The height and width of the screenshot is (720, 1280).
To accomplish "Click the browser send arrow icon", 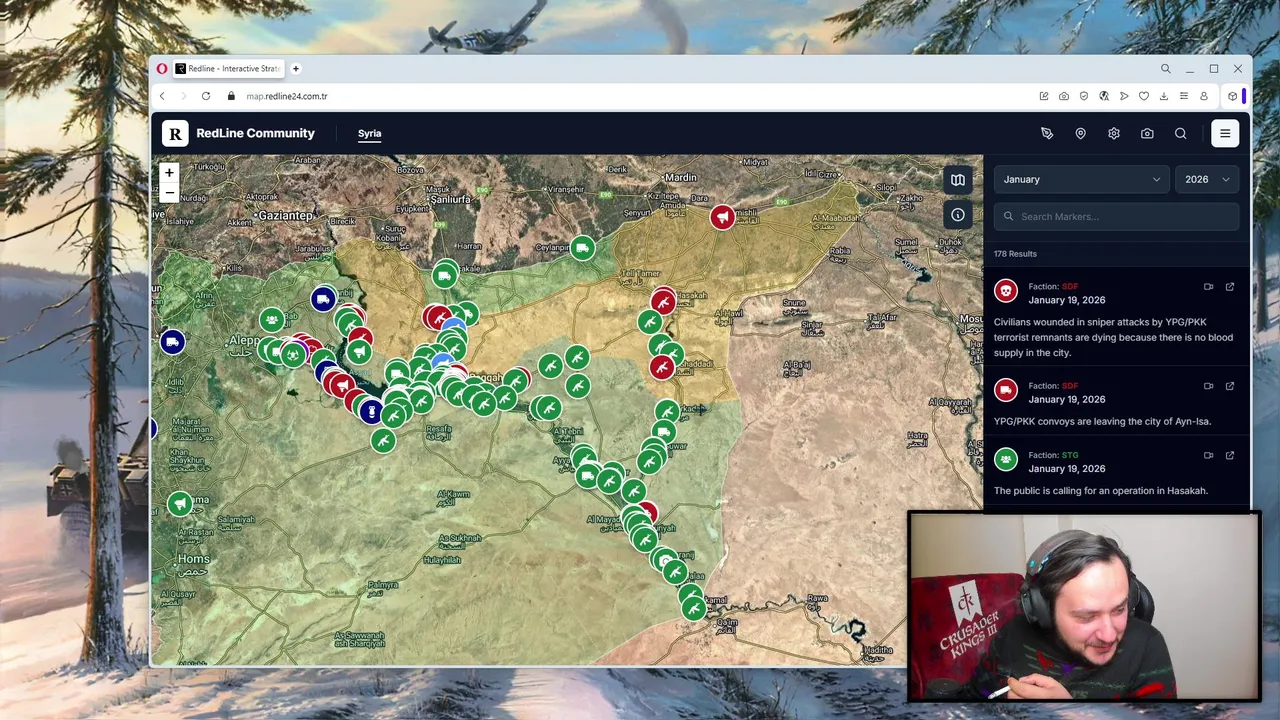I will [x=1124, y=96].
